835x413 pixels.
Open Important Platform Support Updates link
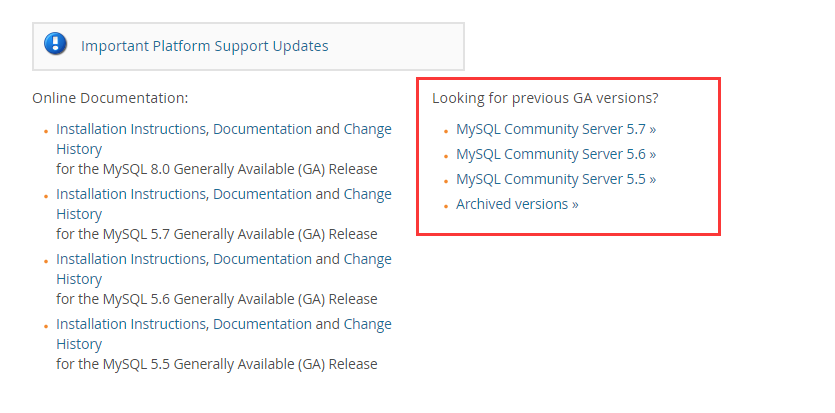204,46
